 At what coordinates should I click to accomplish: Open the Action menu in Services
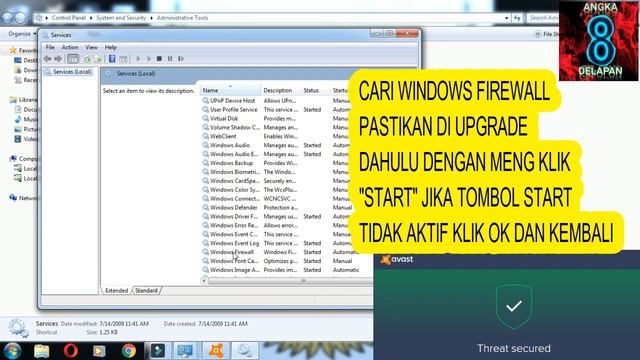click(x=70, y=47)
